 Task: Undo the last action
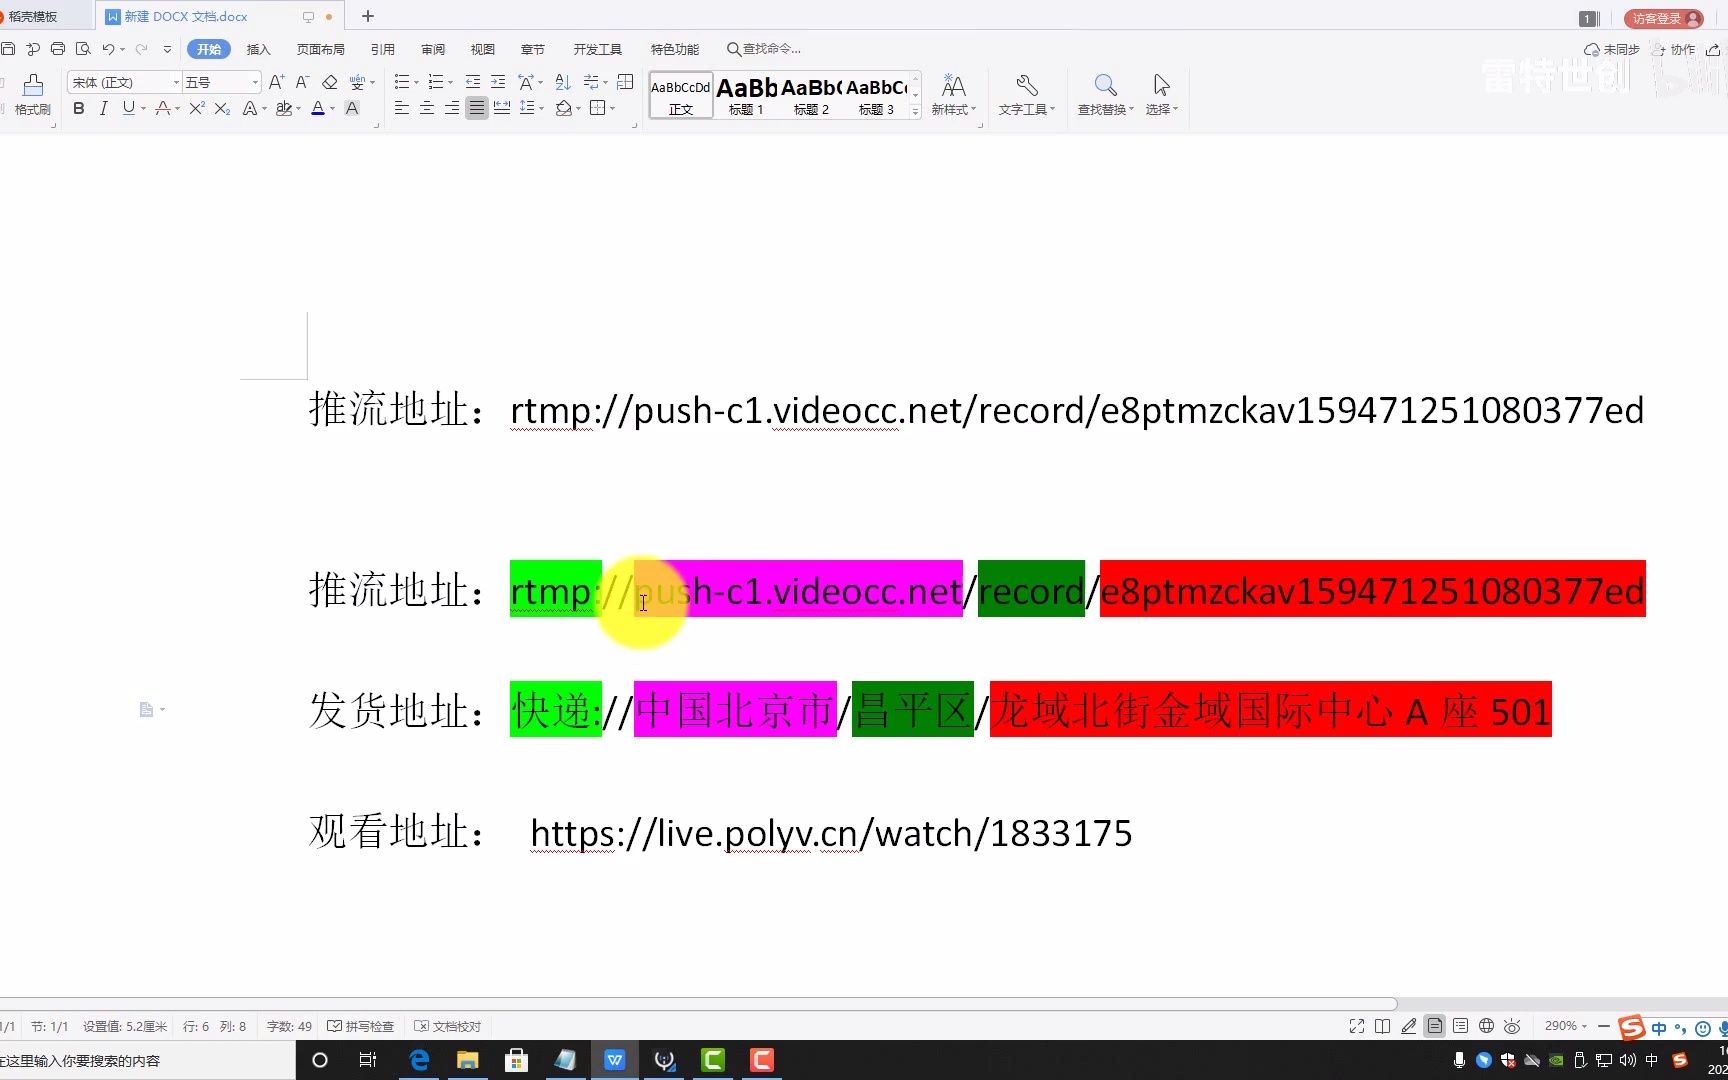click(x=108, y=48)
